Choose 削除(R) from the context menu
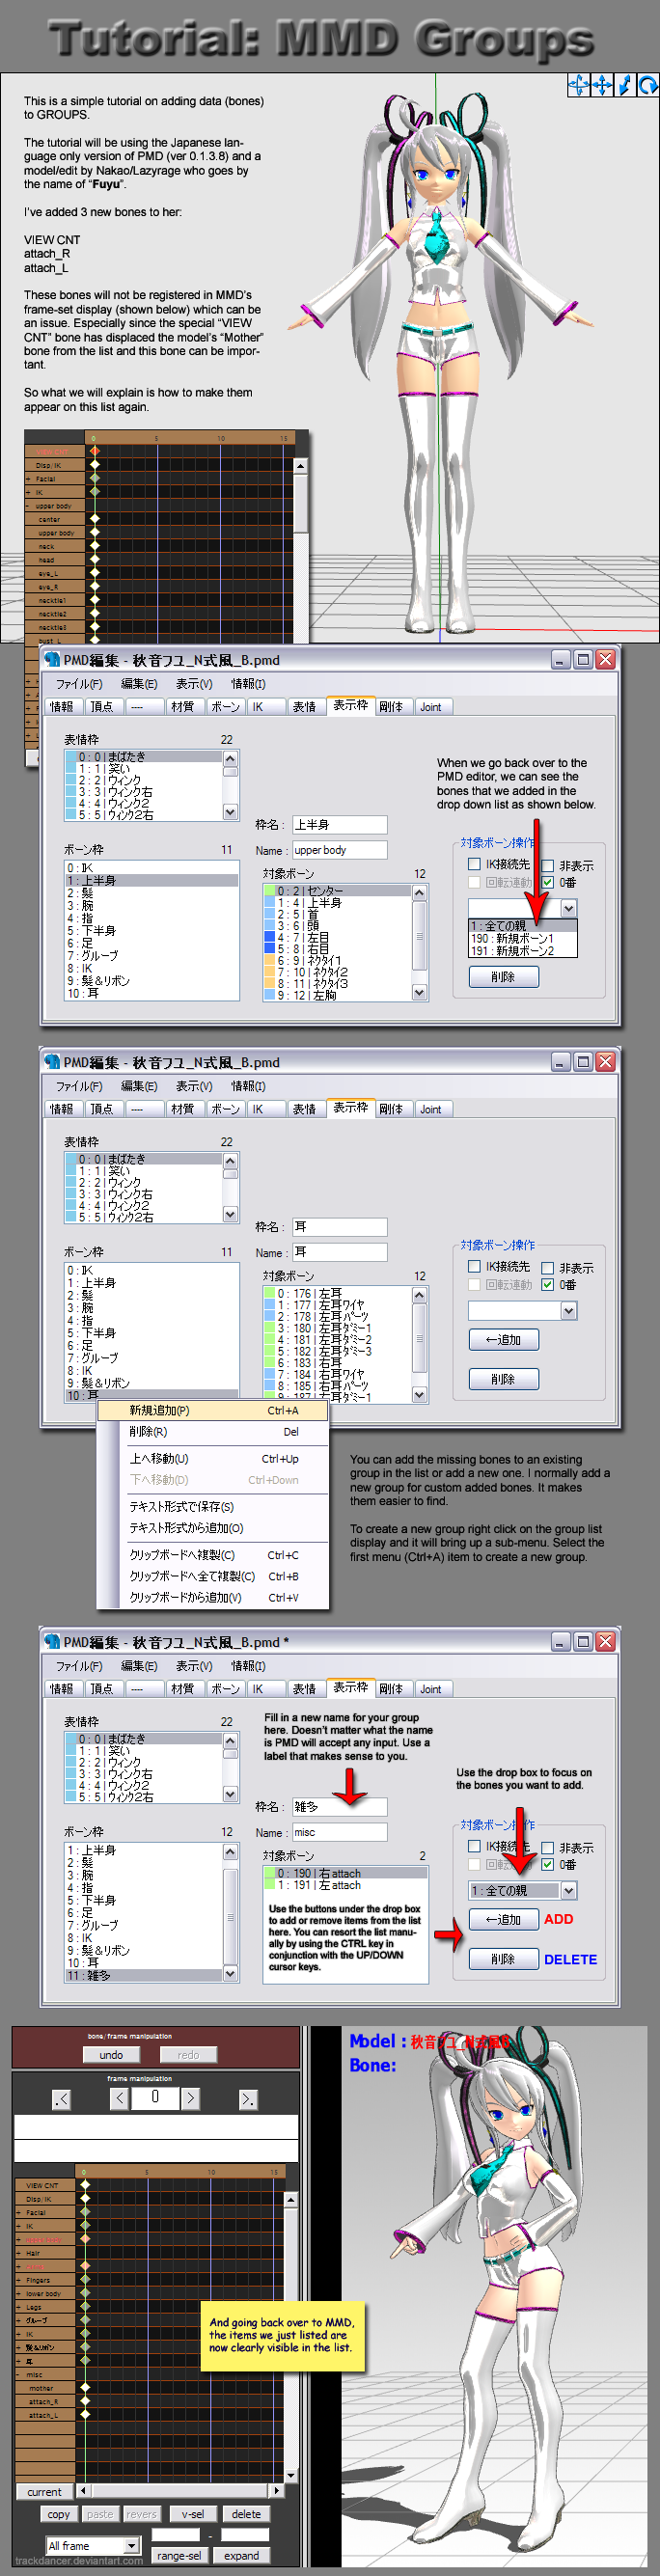Image resolution: width=660 pixels, height=2576 pixels. (x=213, y=1432)
